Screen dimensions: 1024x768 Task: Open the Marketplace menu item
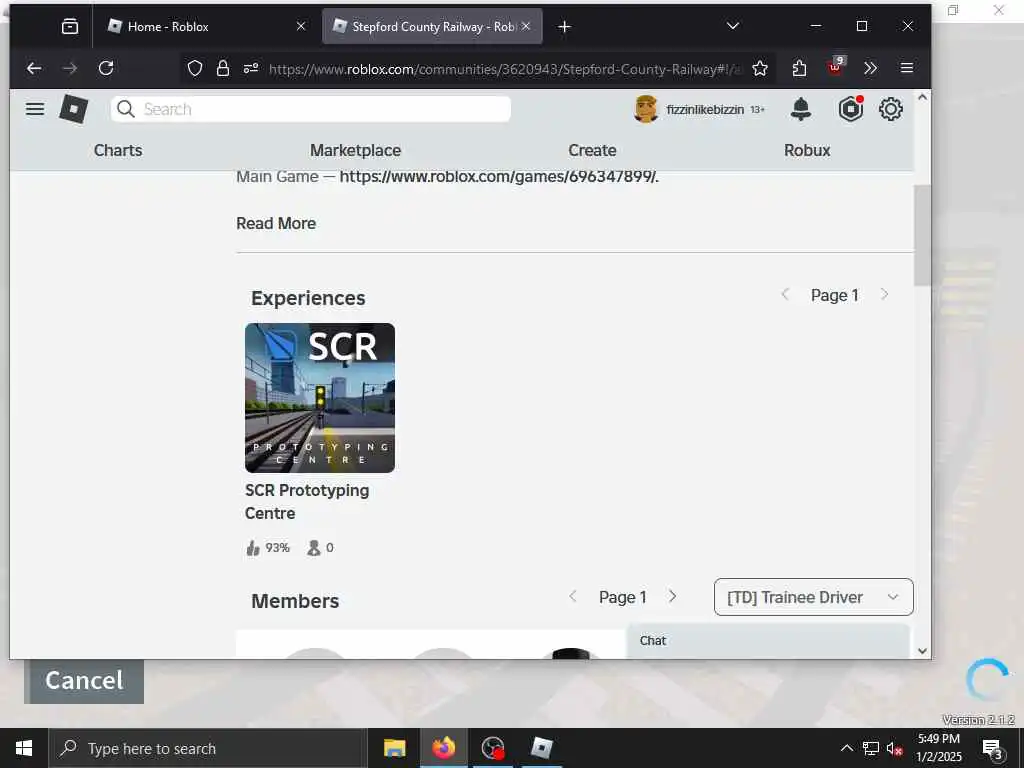point(355,150)
